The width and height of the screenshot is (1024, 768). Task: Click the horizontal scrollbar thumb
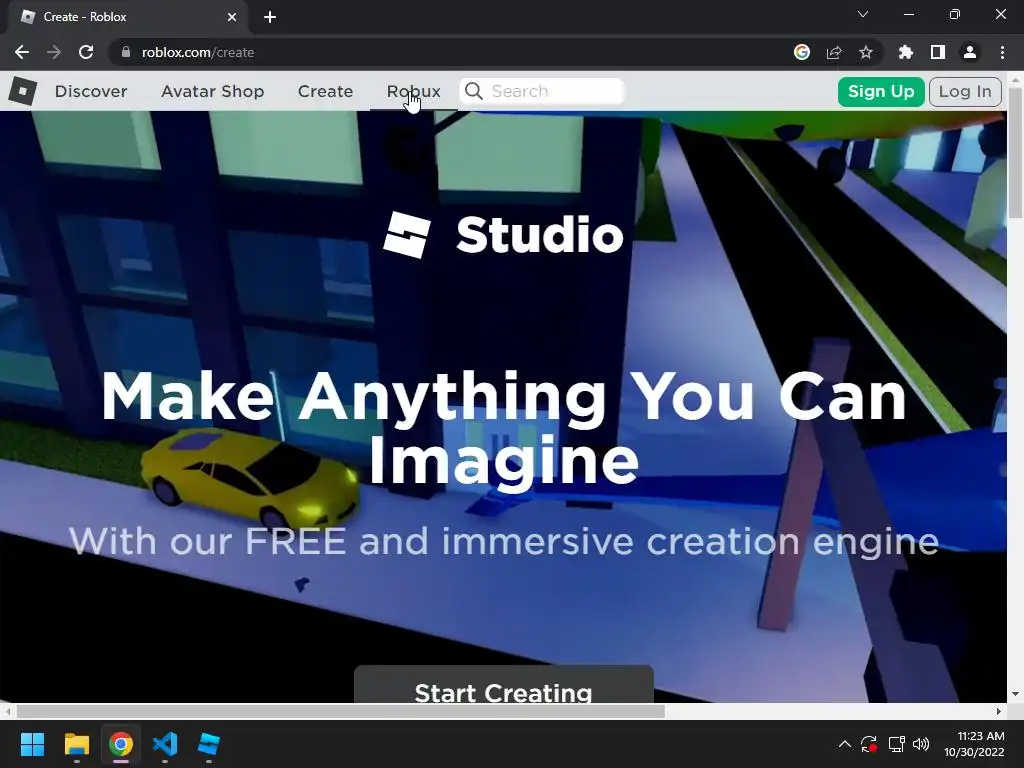(340, 711)
